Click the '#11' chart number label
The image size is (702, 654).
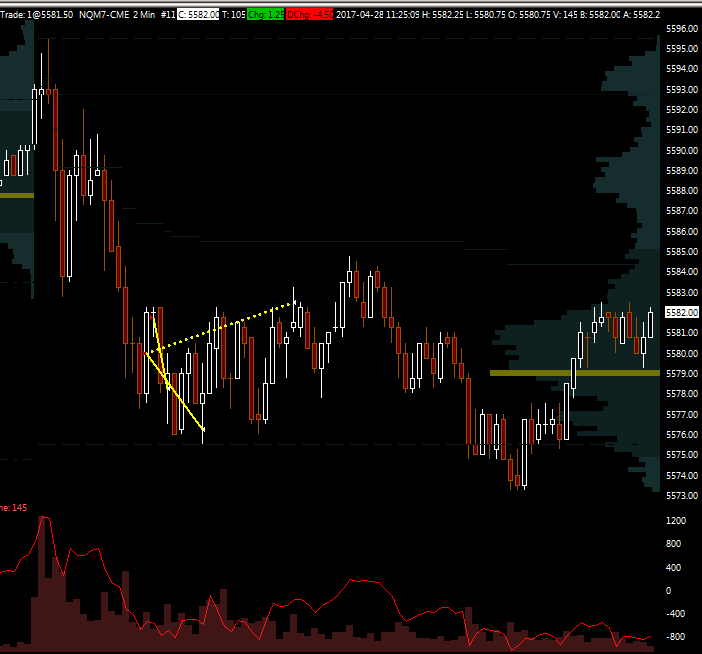[168, 15]
